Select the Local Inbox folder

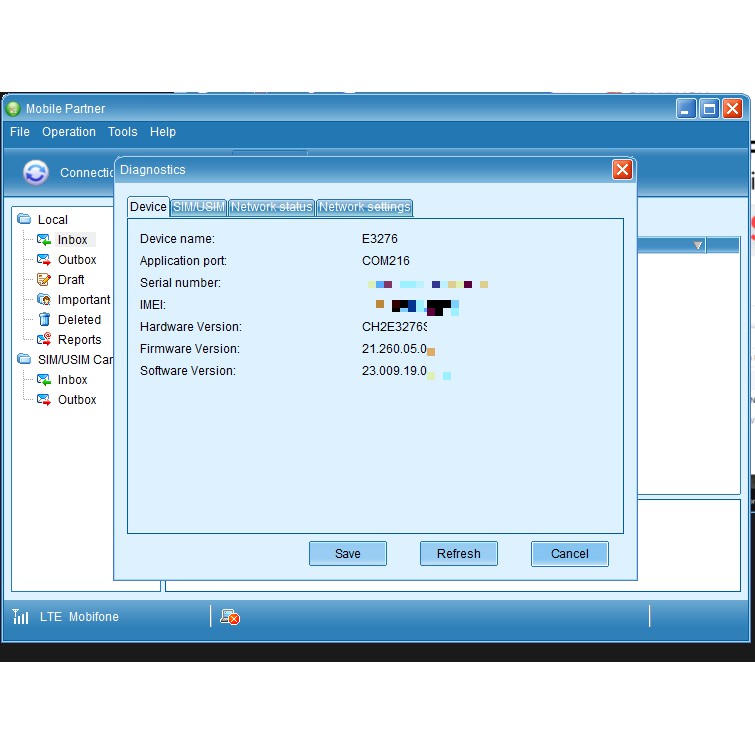click(x=72, y=240)
